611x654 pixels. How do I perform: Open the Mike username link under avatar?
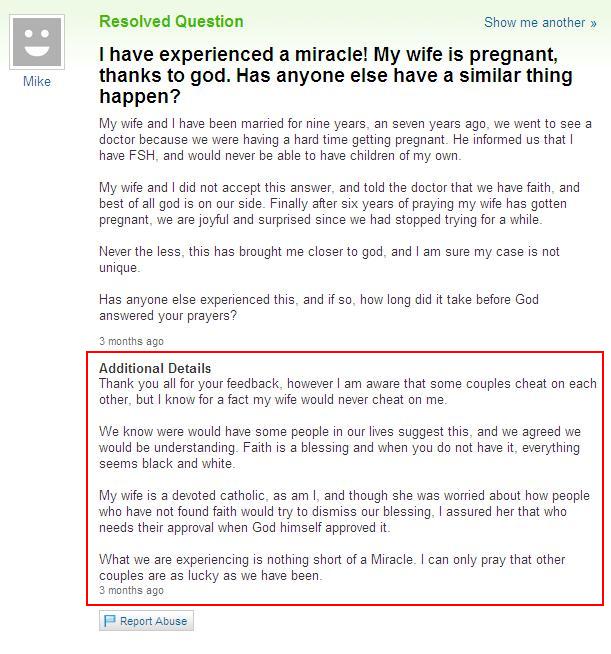click(x=37, y=81)
